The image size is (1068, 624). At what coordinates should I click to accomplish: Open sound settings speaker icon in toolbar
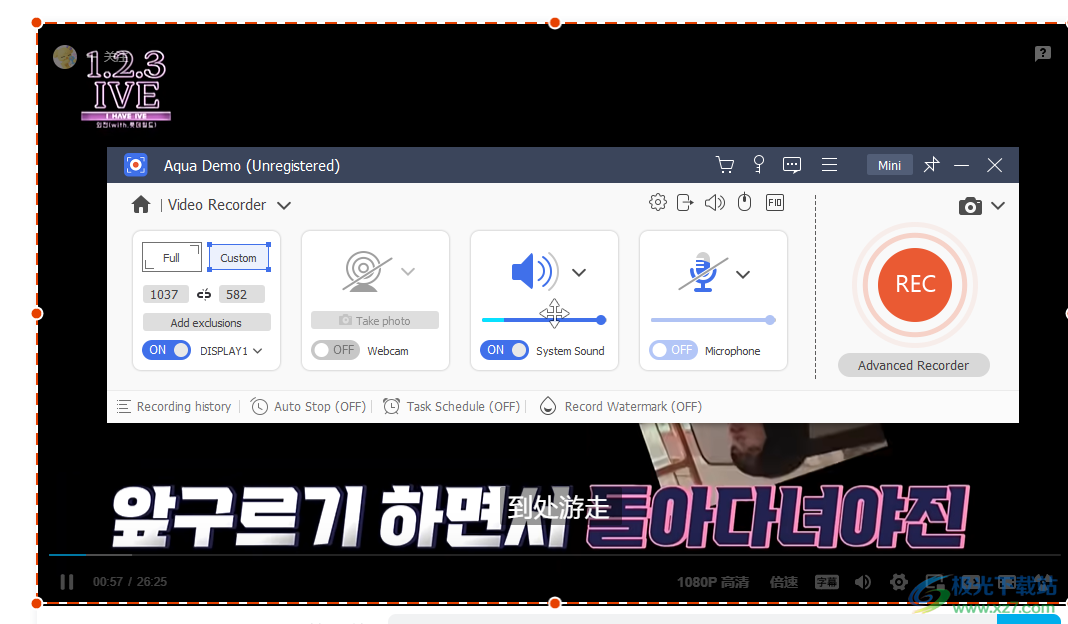[714, 202]
